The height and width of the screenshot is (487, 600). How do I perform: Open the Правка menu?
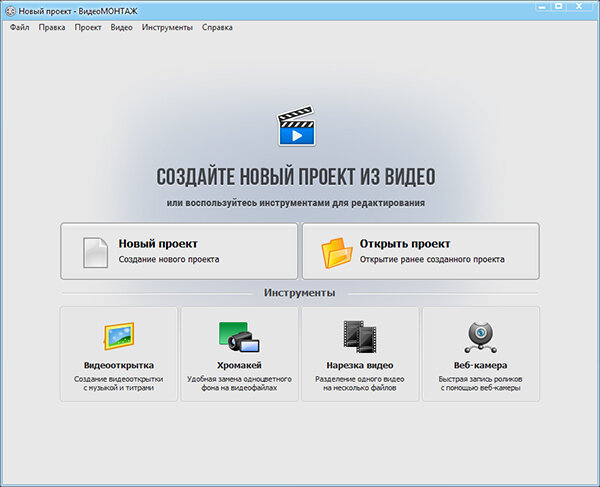[52, 28]
